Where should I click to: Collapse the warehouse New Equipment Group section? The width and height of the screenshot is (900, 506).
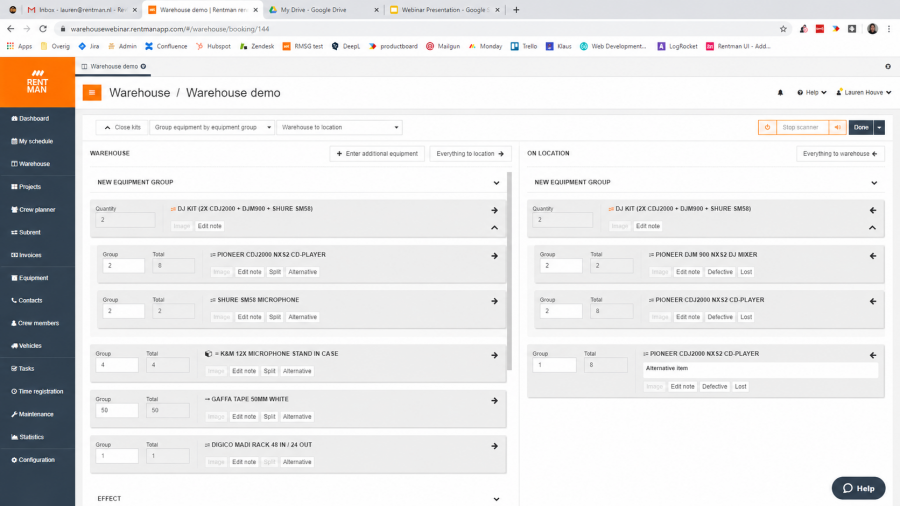click(x=496, y=183)
